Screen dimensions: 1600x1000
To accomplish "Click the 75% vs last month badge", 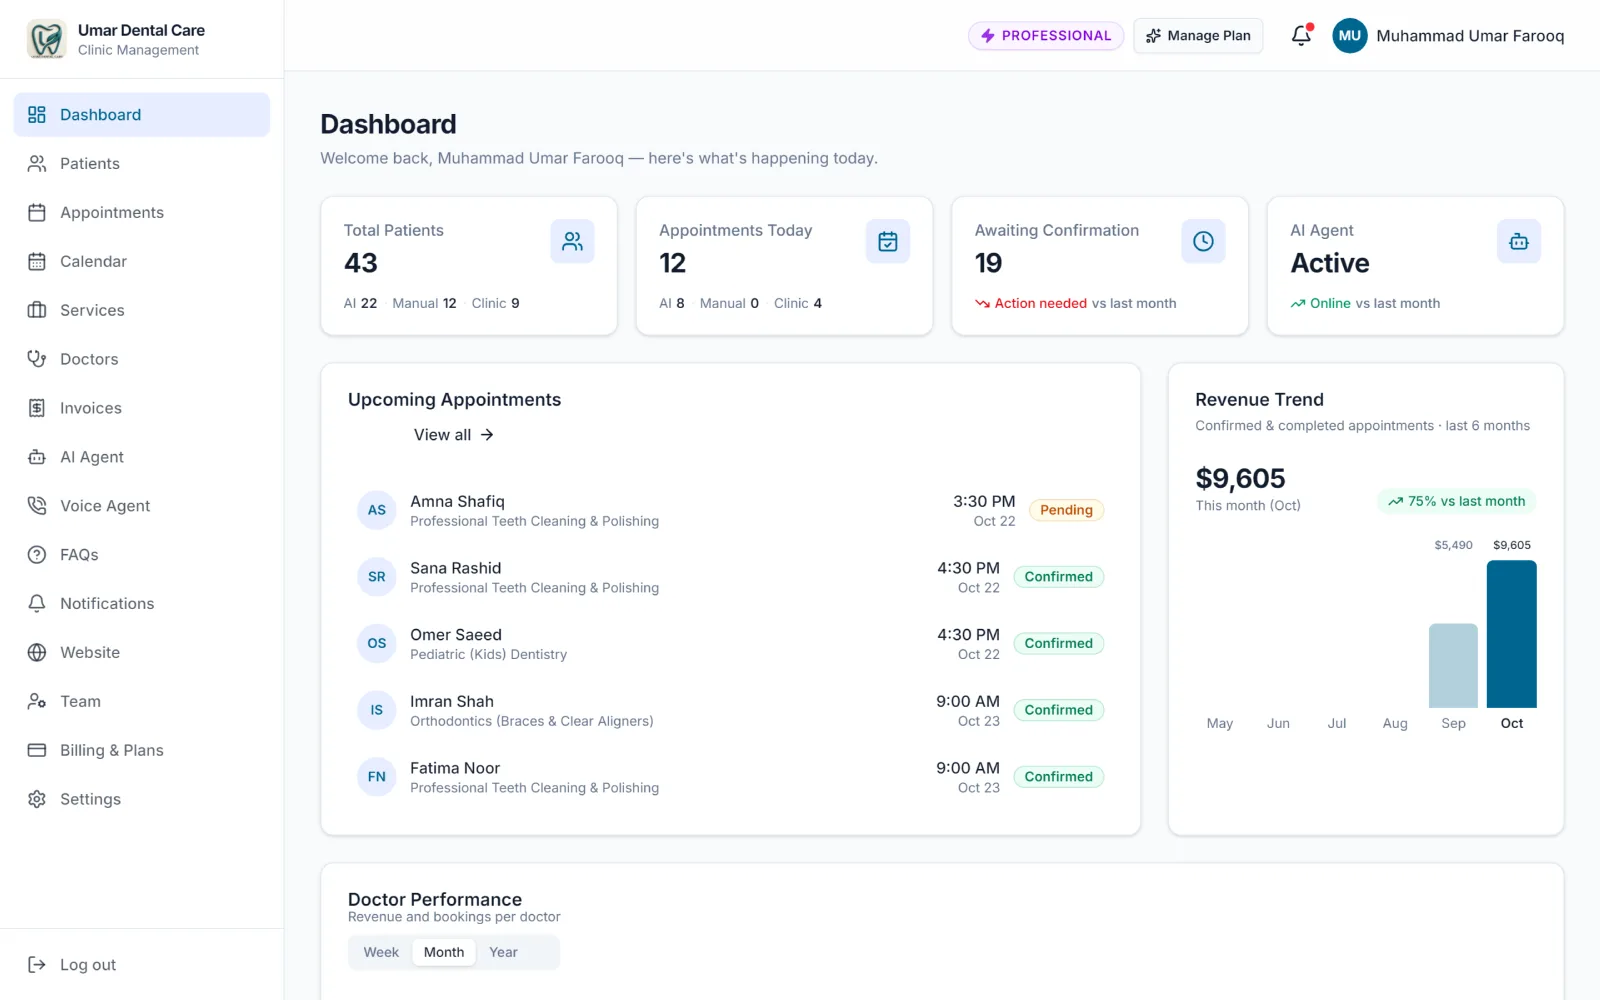I will point(1456,502).
